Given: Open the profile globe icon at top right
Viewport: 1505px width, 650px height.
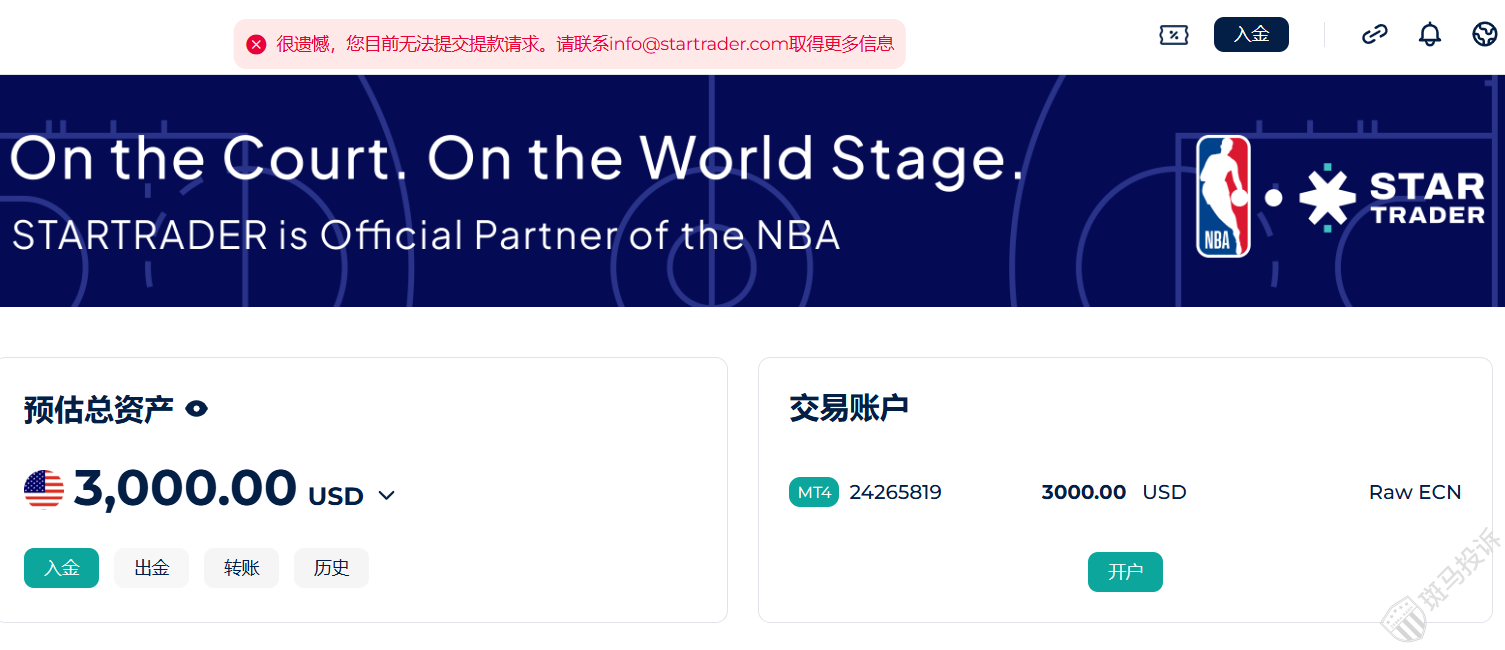Looking at the screenshot, I should tap(1485, 35).
